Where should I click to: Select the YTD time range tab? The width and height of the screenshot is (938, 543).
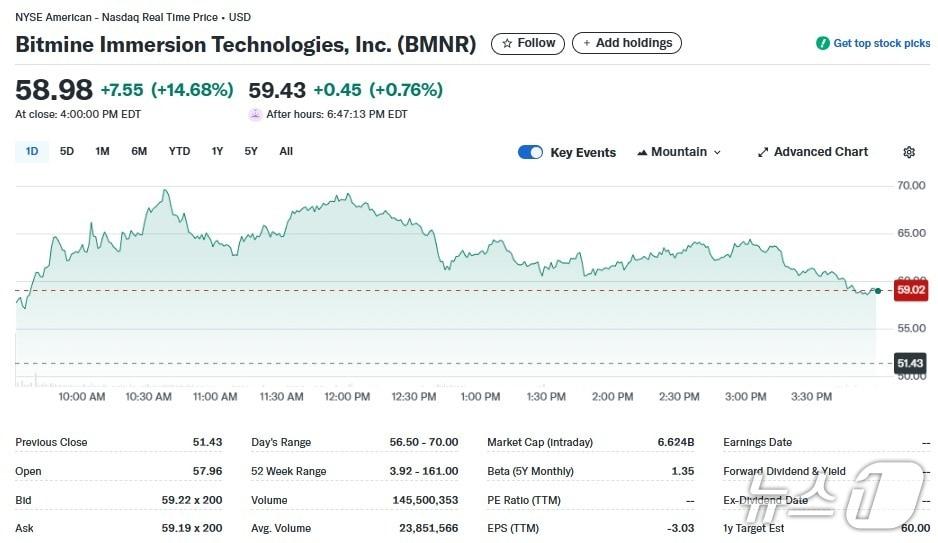click(179, 151)
